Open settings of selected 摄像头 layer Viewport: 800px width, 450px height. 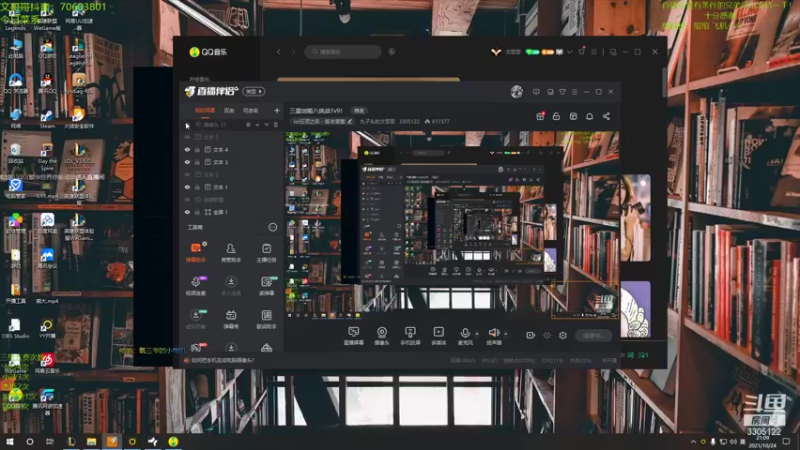tap(248, 124)
